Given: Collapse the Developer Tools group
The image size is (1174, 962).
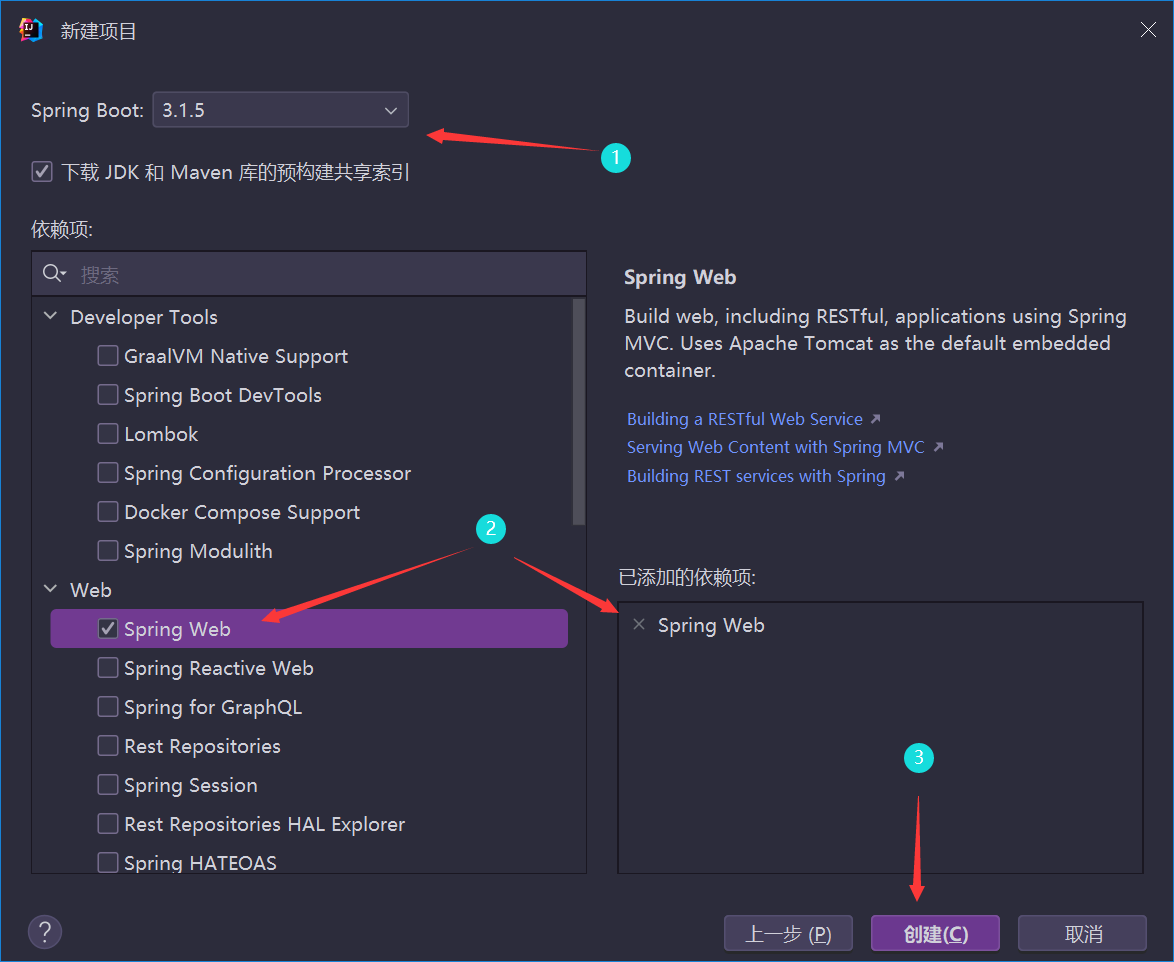Looking at the screenshot, I should (51, 316).
